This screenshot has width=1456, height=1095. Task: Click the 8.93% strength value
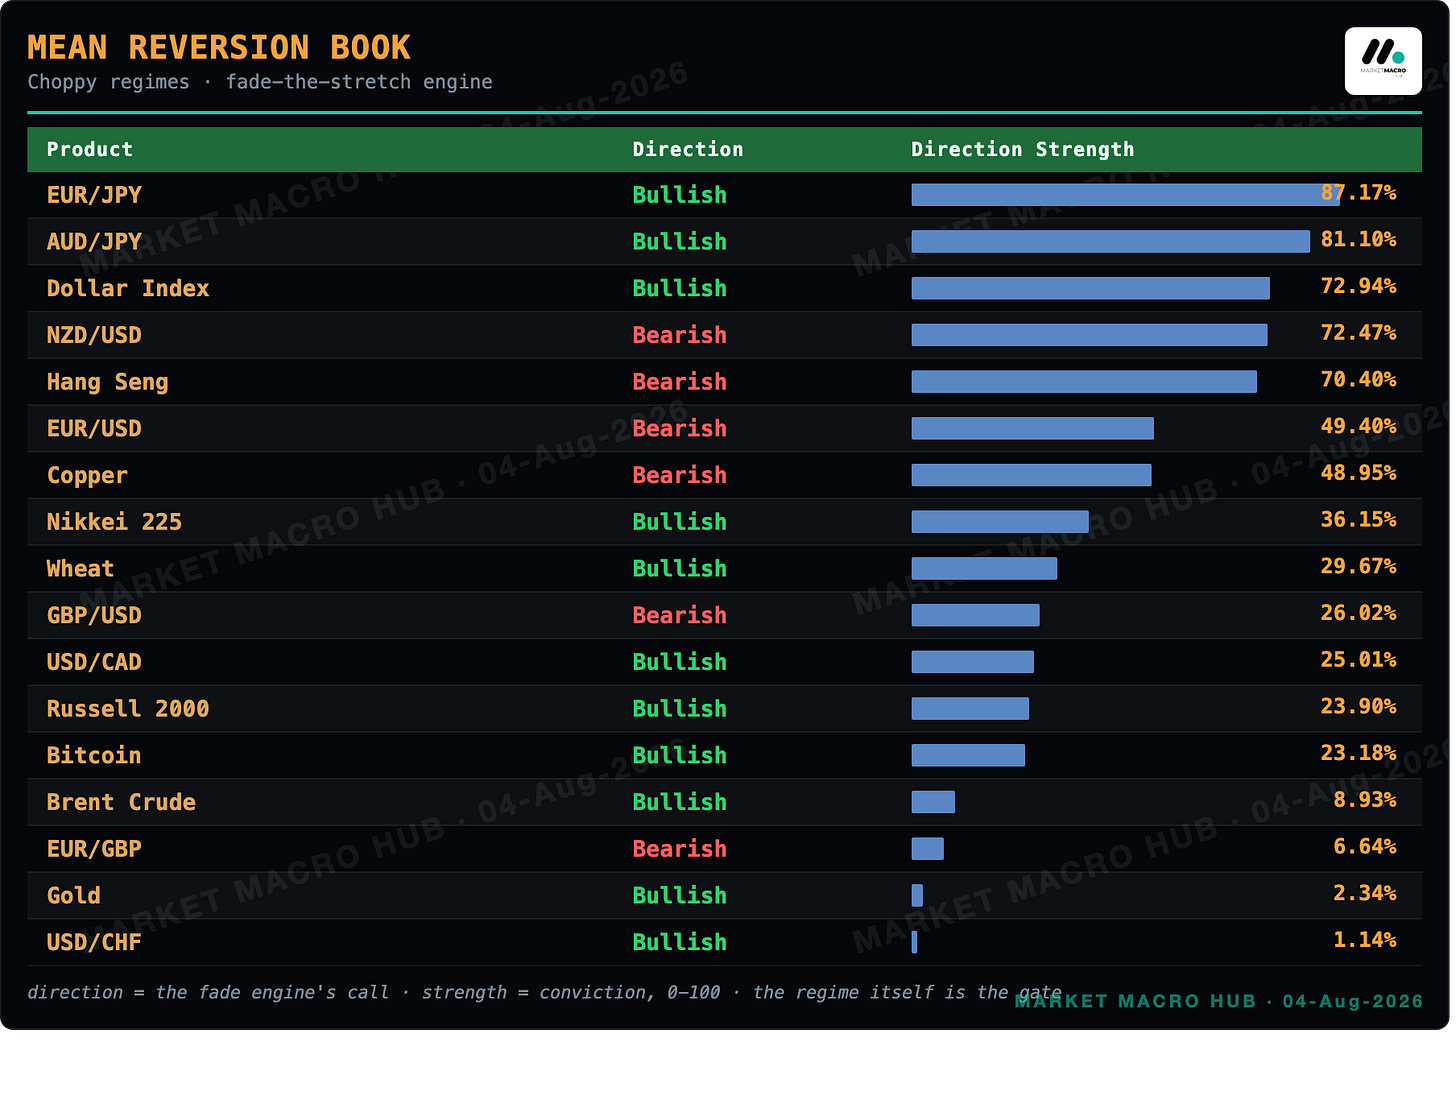tap(1365, 799)
